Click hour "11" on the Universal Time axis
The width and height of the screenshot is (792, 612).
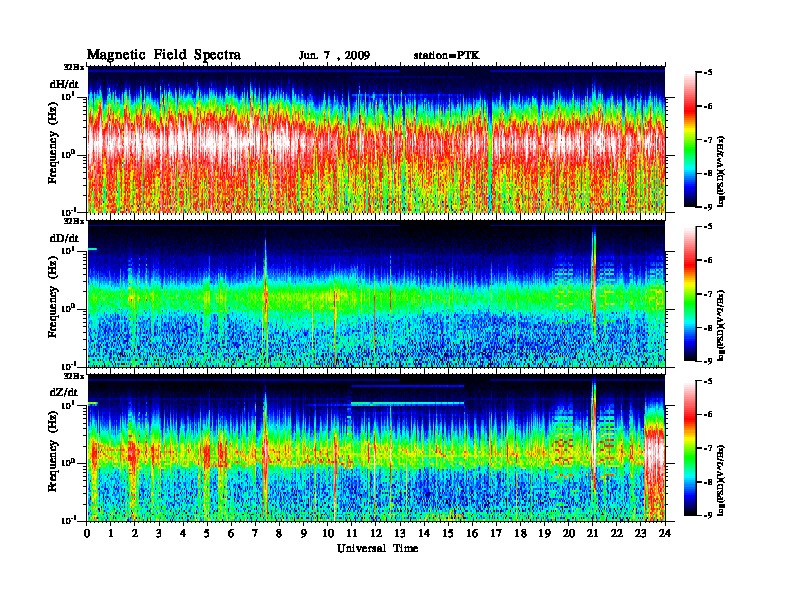352,533
